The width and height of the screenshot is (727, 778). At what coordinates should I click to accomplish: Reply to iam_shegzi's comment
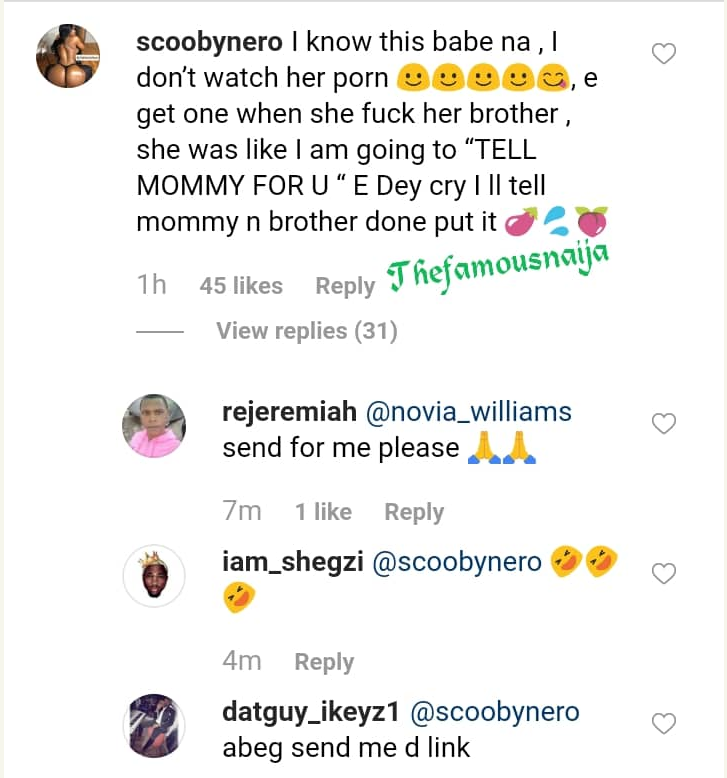tap(324, 662)
